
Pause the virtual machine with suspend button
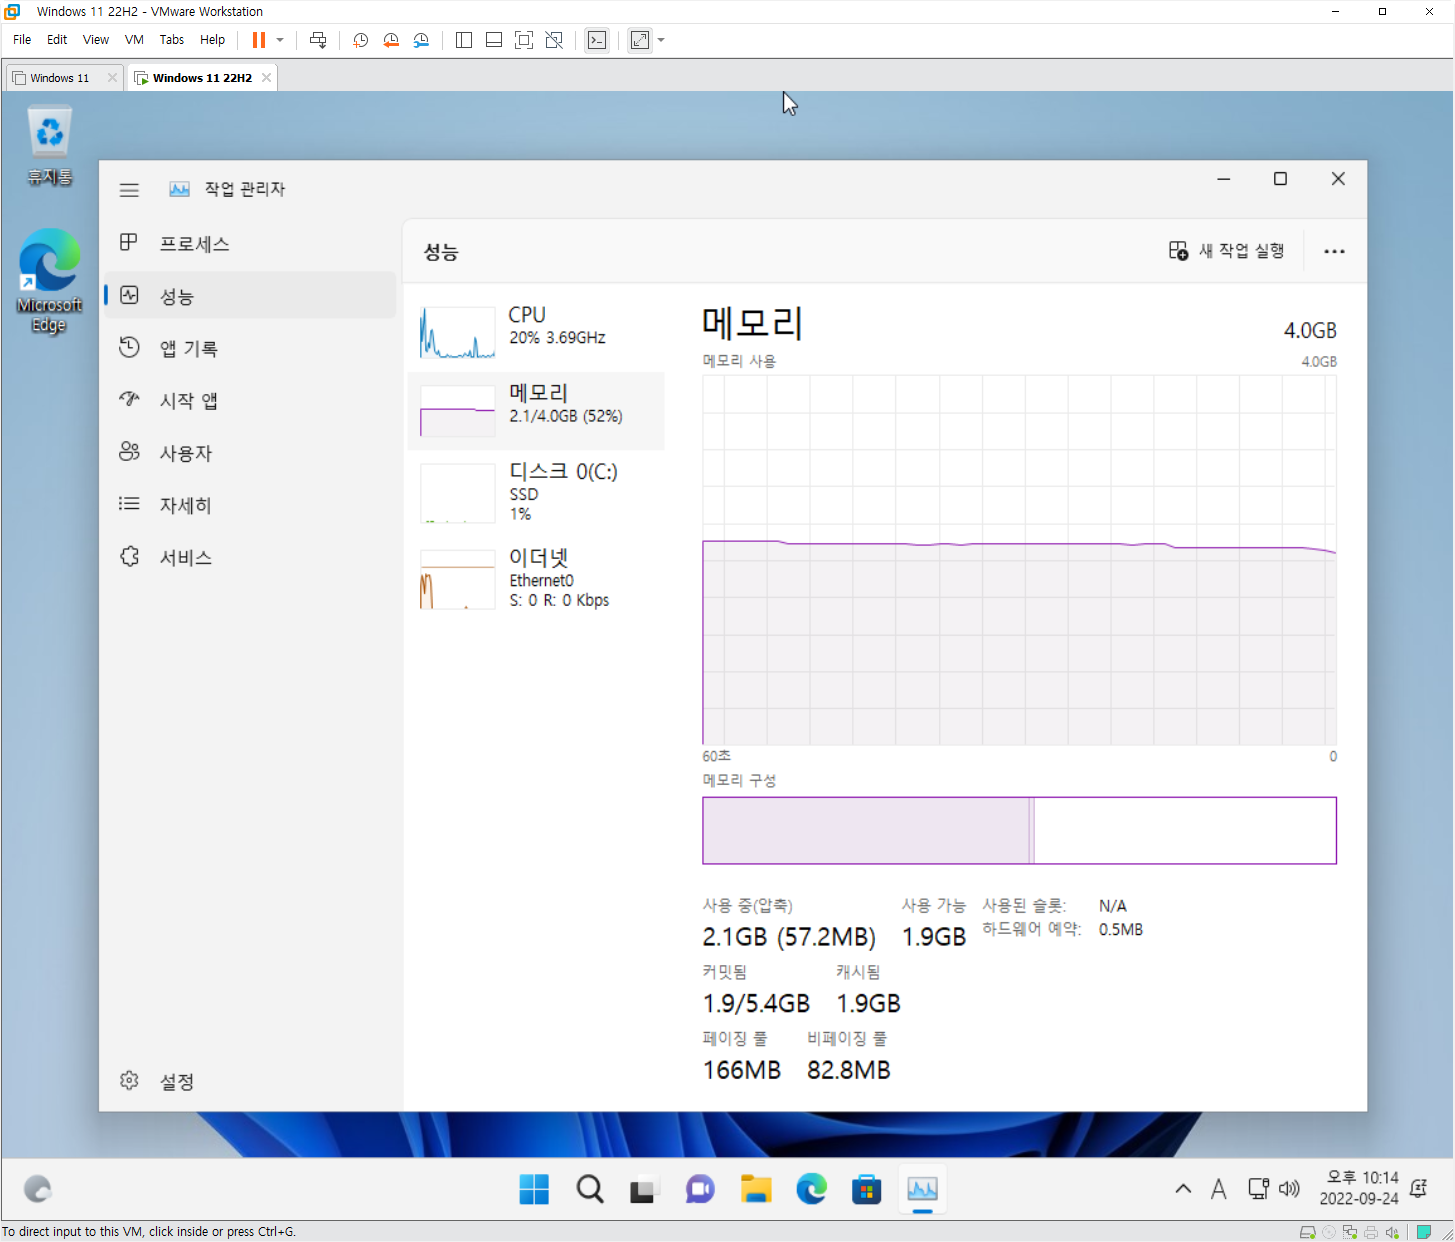259,40
